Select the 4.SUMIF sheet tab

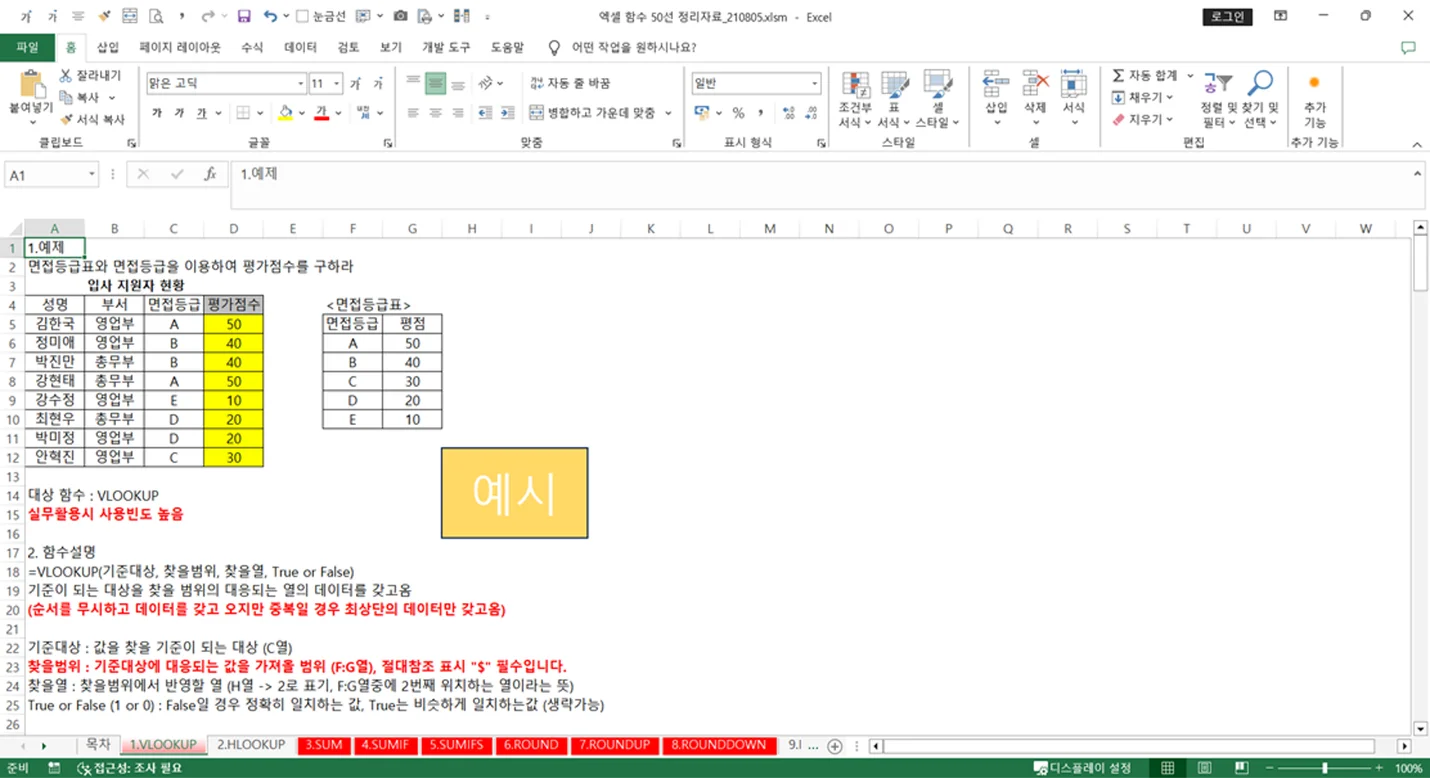[388, 745]
